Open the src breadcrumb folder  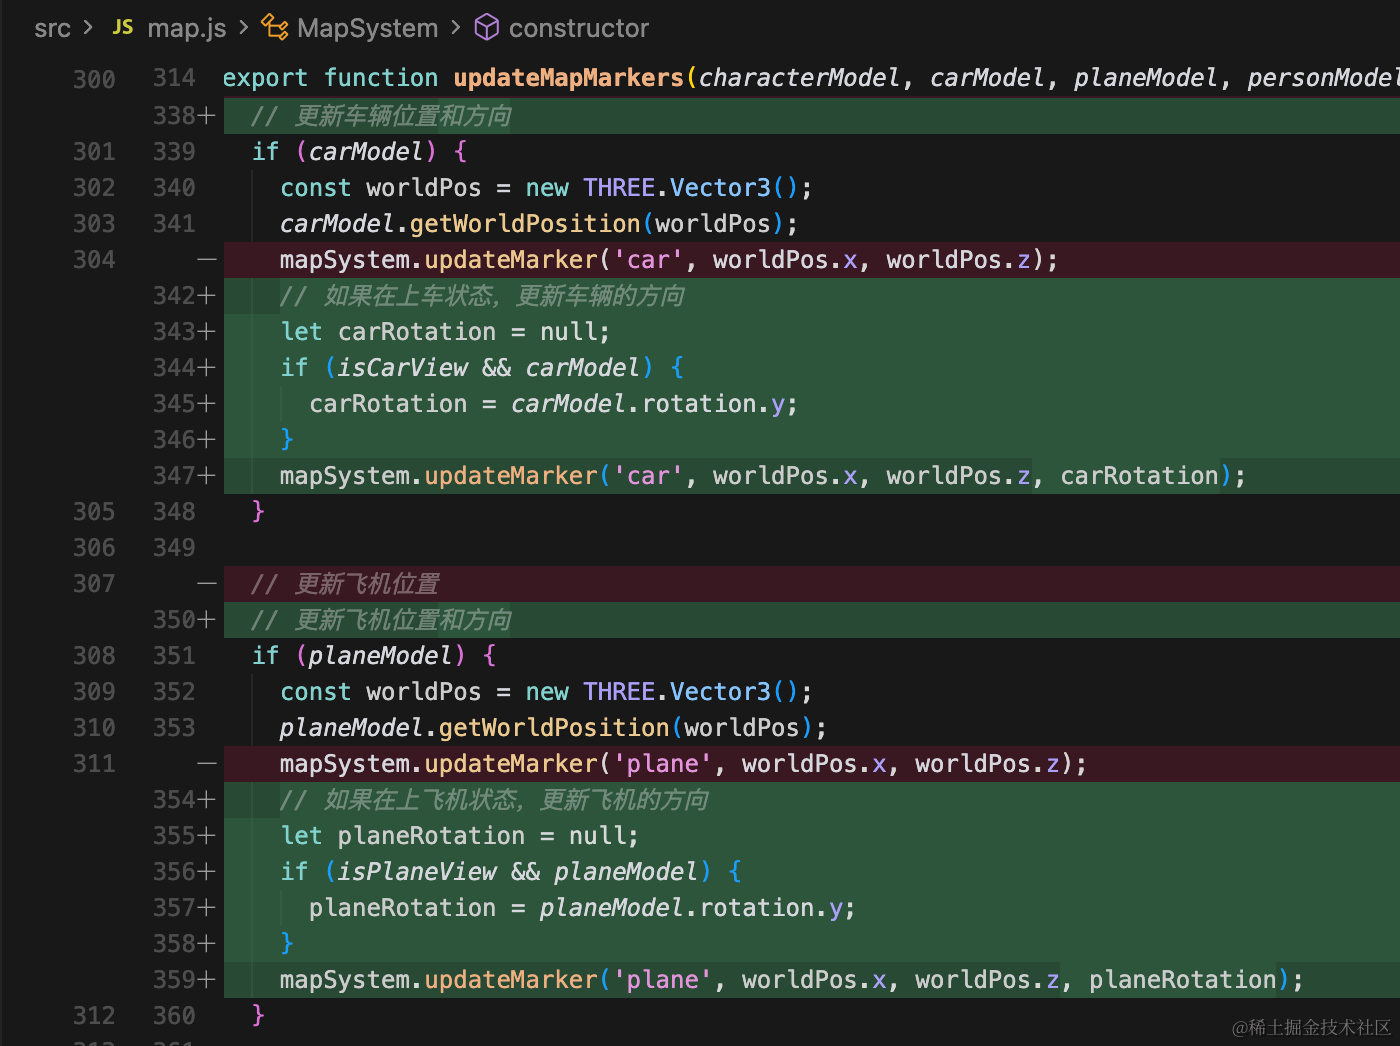52,28
